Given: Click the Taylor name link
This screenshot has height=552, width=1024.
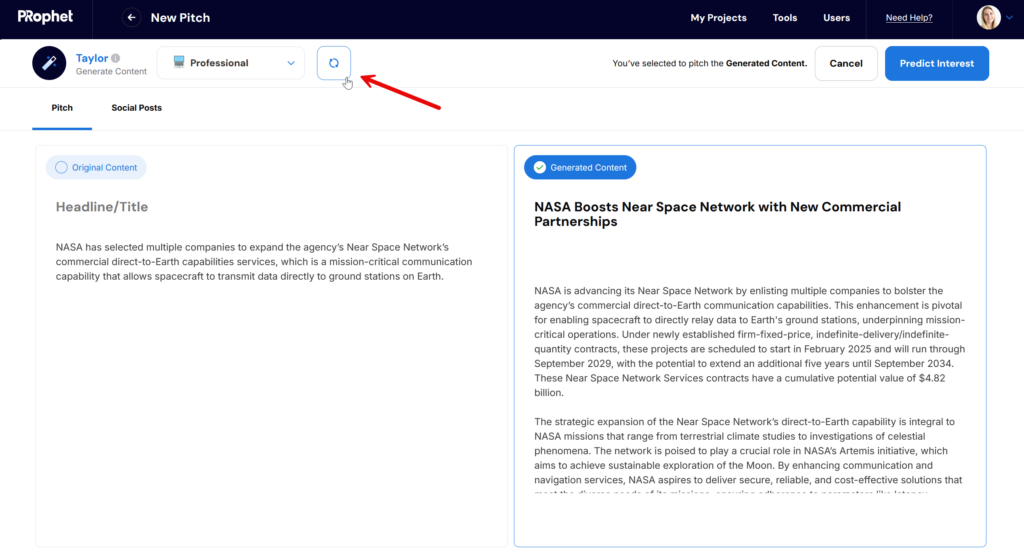Looking at the screenshot, I should coord(91,58).
